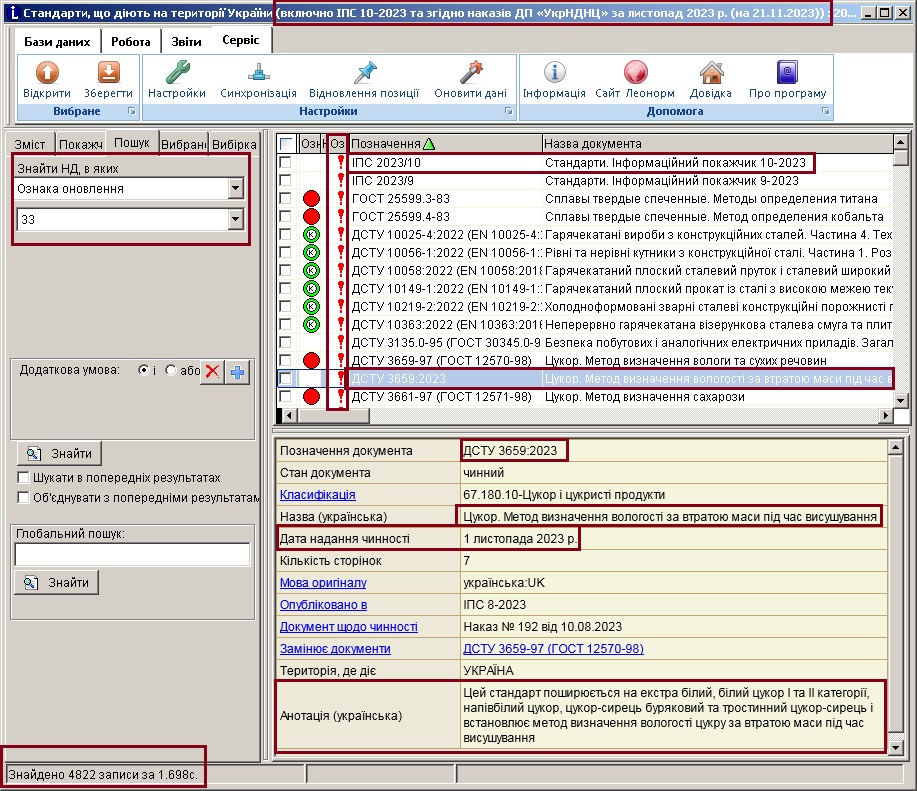
Task: Select the 'і' radio button
Action: (x=143, y=370)
